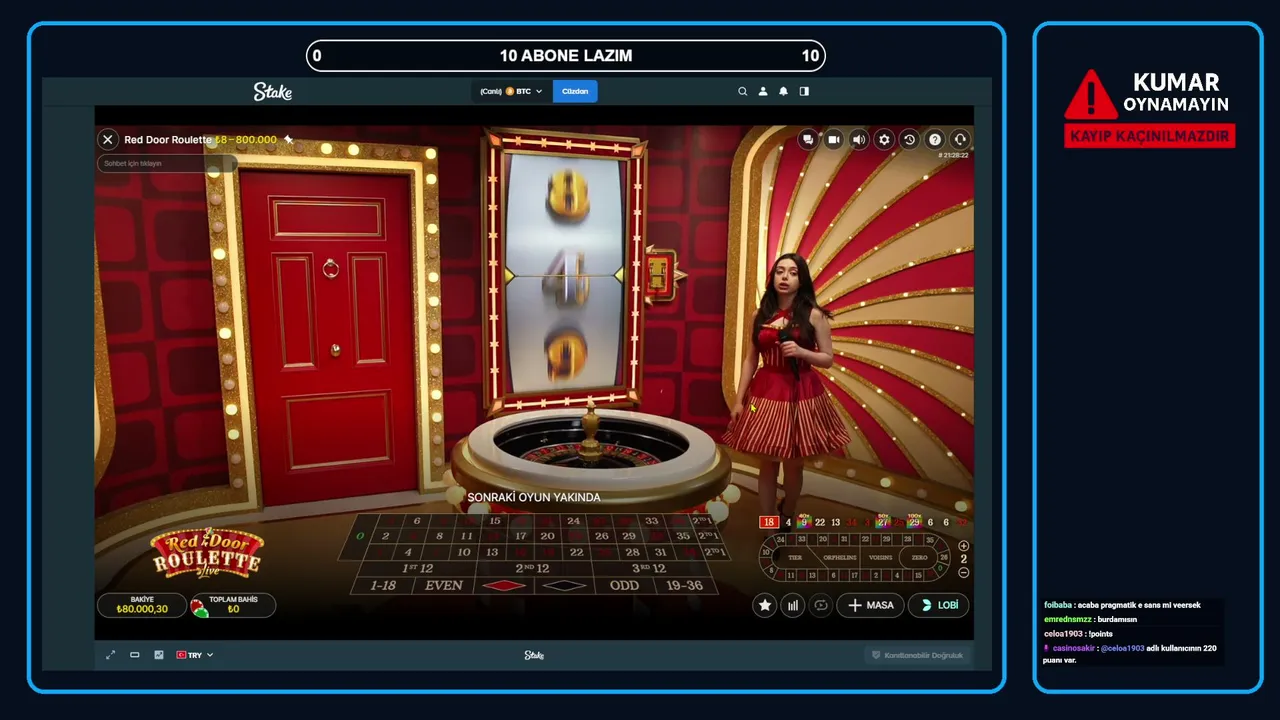Click the 100x result 29

[914, 522]
